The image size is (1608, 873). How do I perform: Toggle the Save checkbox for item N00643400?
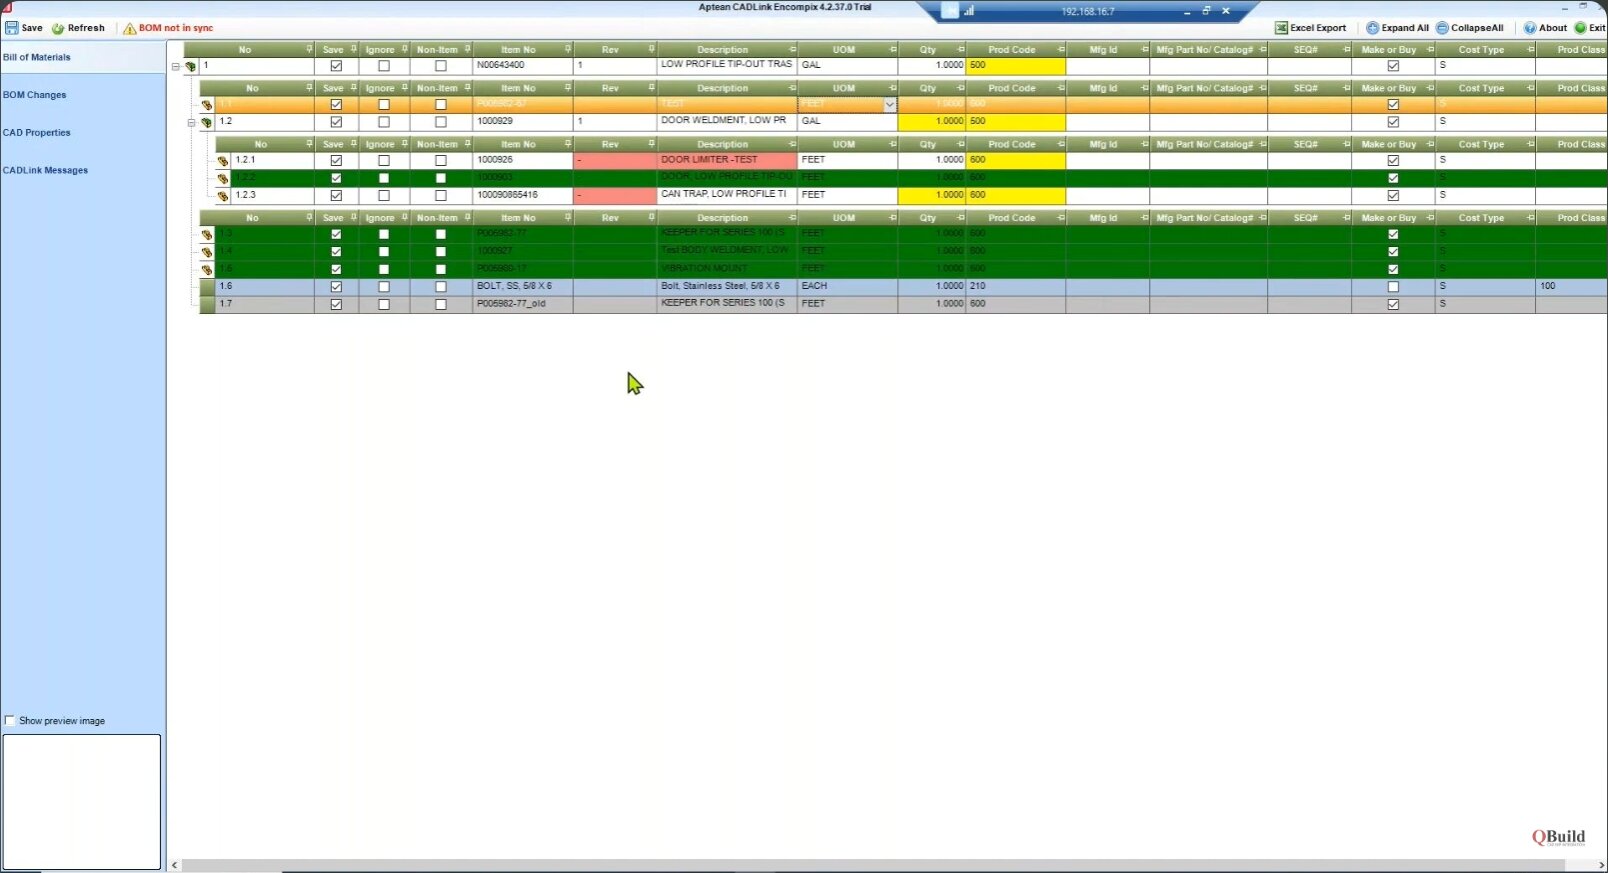click(336, 66)
